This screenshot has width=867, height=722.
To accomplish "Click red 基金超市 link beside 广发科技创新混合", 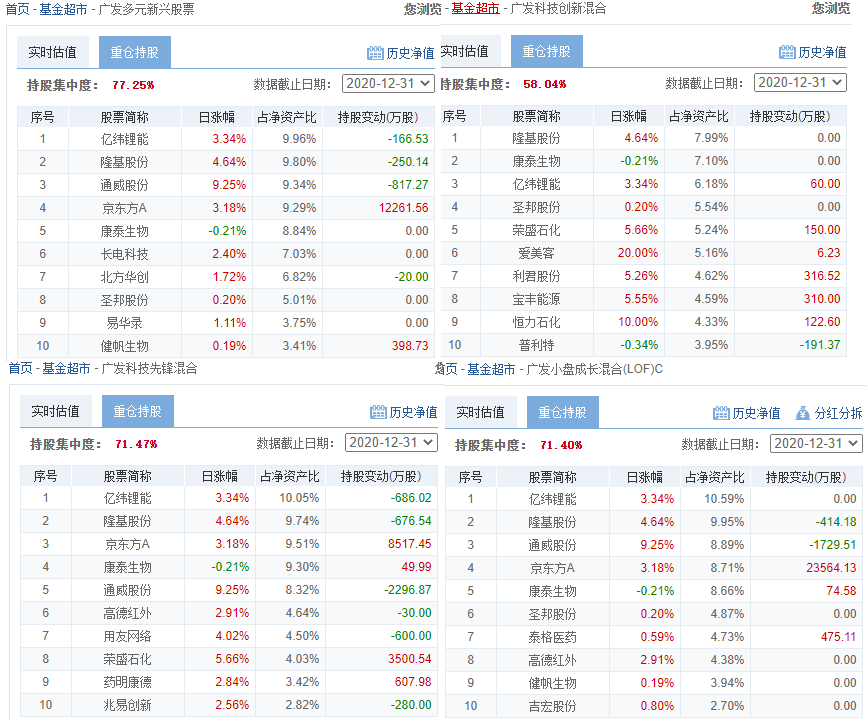I will 476,8.
